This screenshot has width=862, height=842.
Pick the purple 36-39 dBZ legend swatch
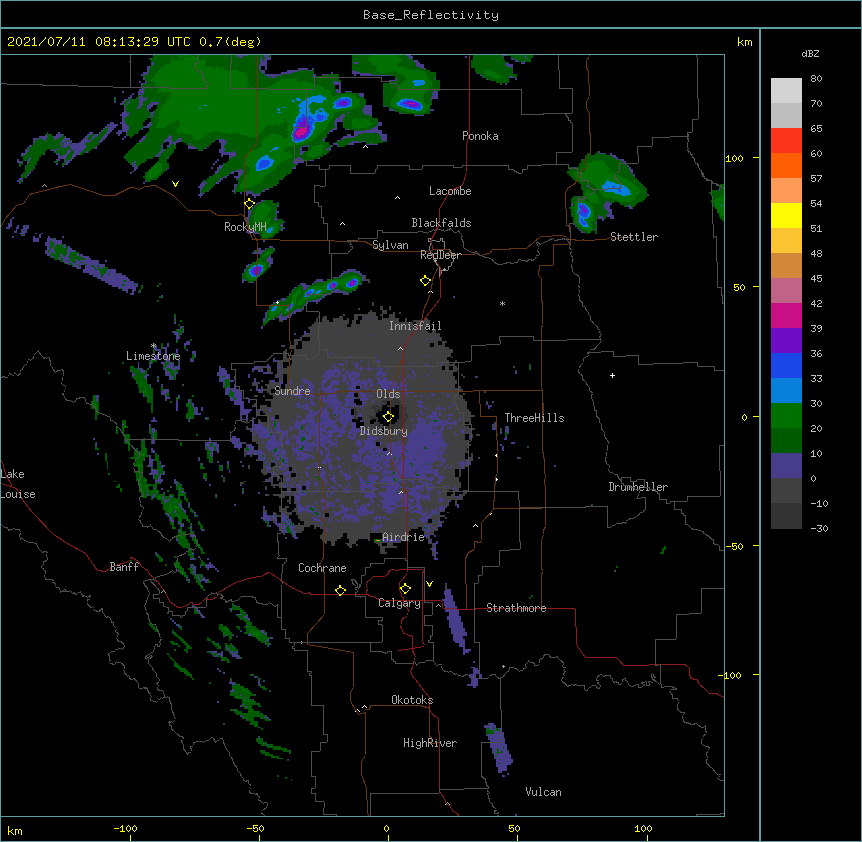tap(786, 341)
